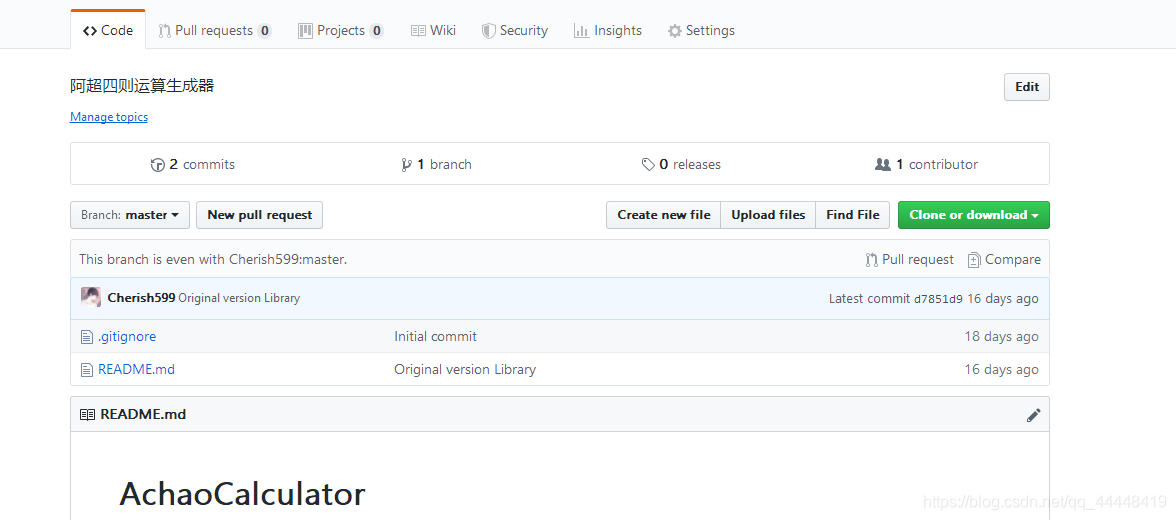Click the repository description Chinese text
The width and height of the screenshot is (1176, 520).
point(142,86)
